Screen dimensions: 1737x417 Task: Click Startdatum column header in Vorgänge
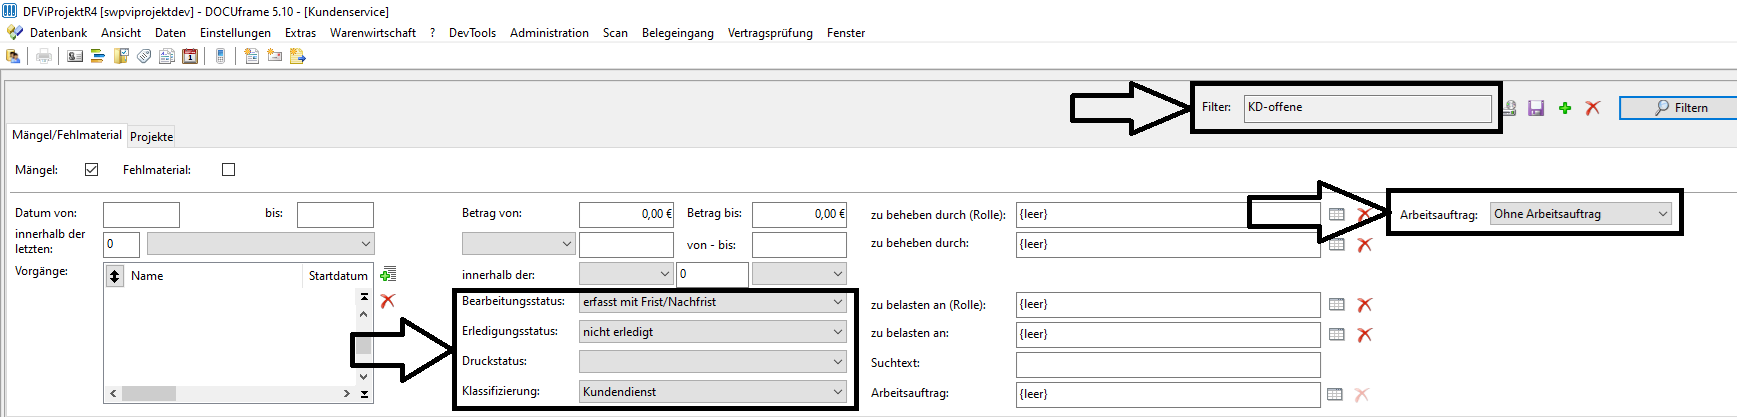tap(338, 276)
